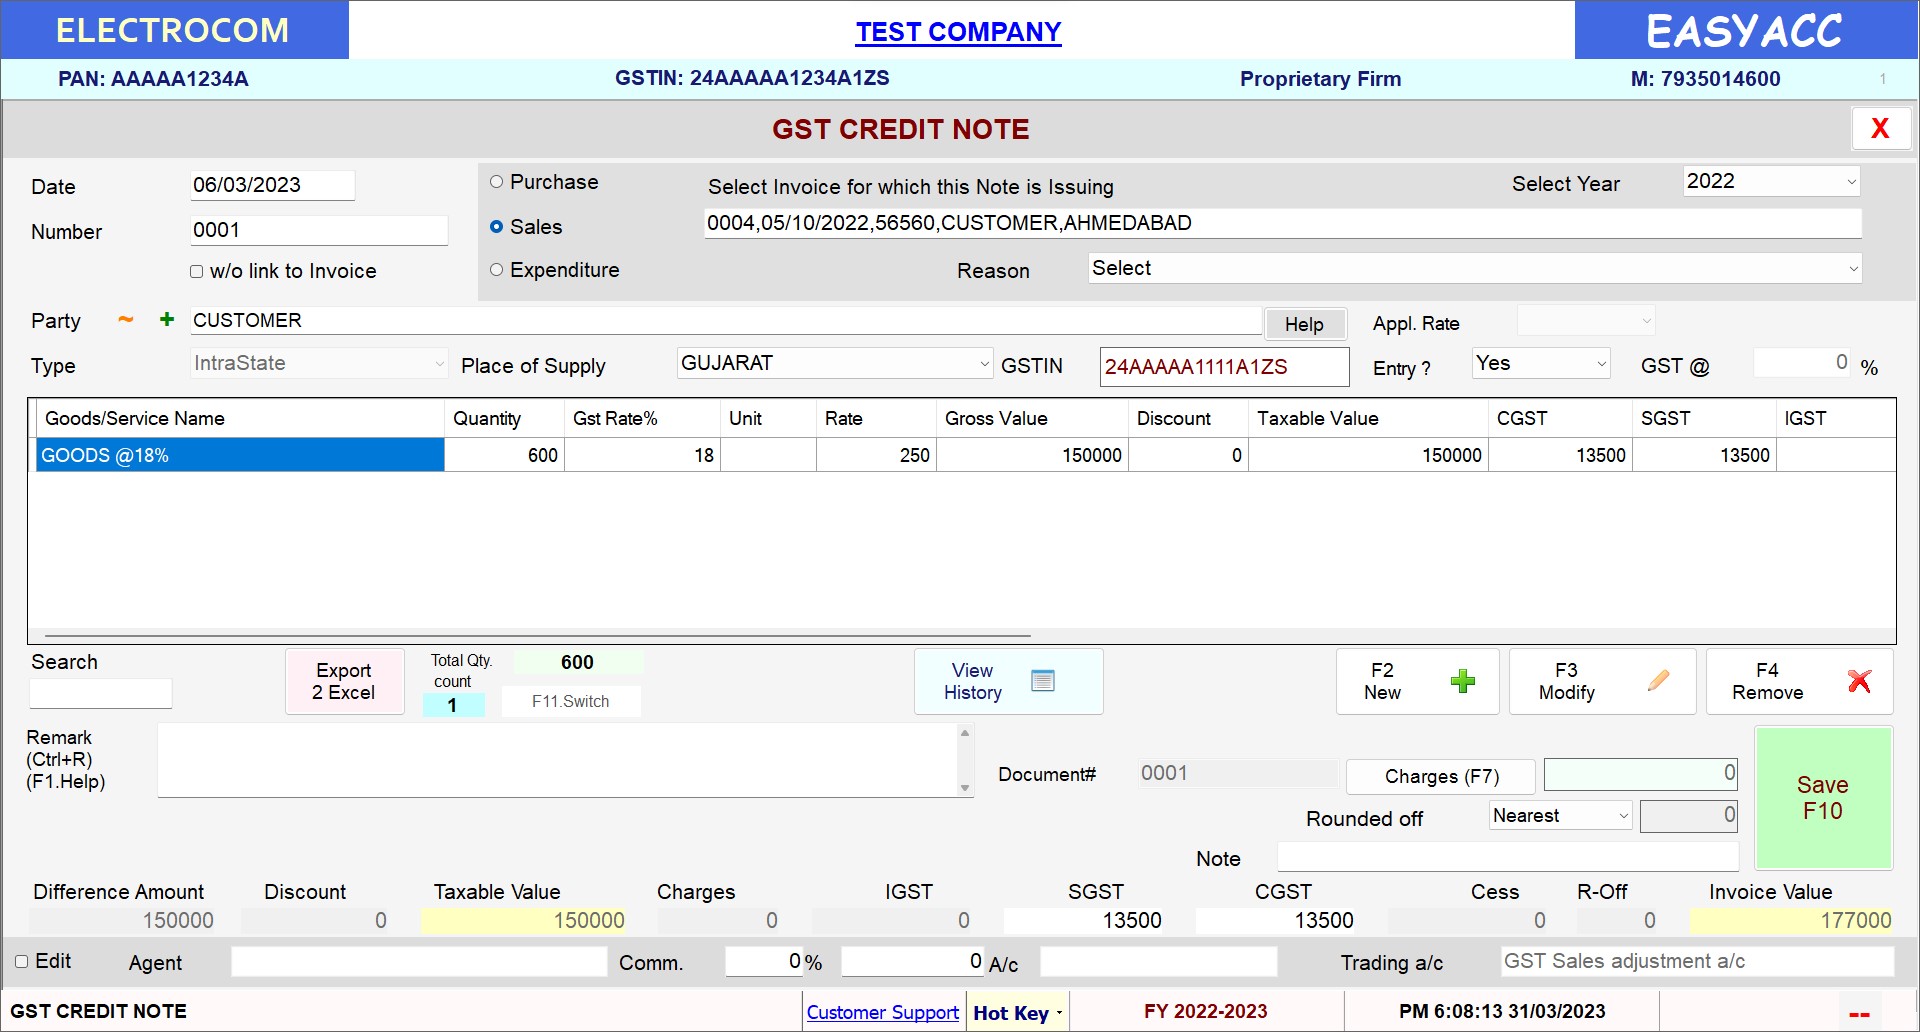Image resolution: width=1920 pixels, height=1032 pixels.
Task: Click F4 Remove red cross icon
Action: [x=1859, y=682]
